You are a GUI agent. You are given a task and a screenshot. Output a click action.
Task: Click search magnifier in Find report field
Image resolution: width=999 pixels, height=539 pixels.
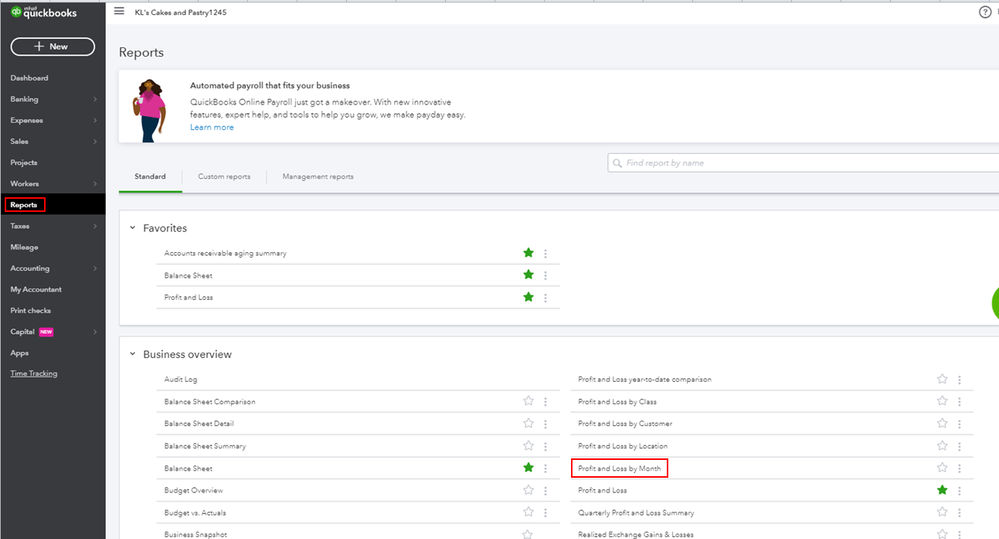617,163
